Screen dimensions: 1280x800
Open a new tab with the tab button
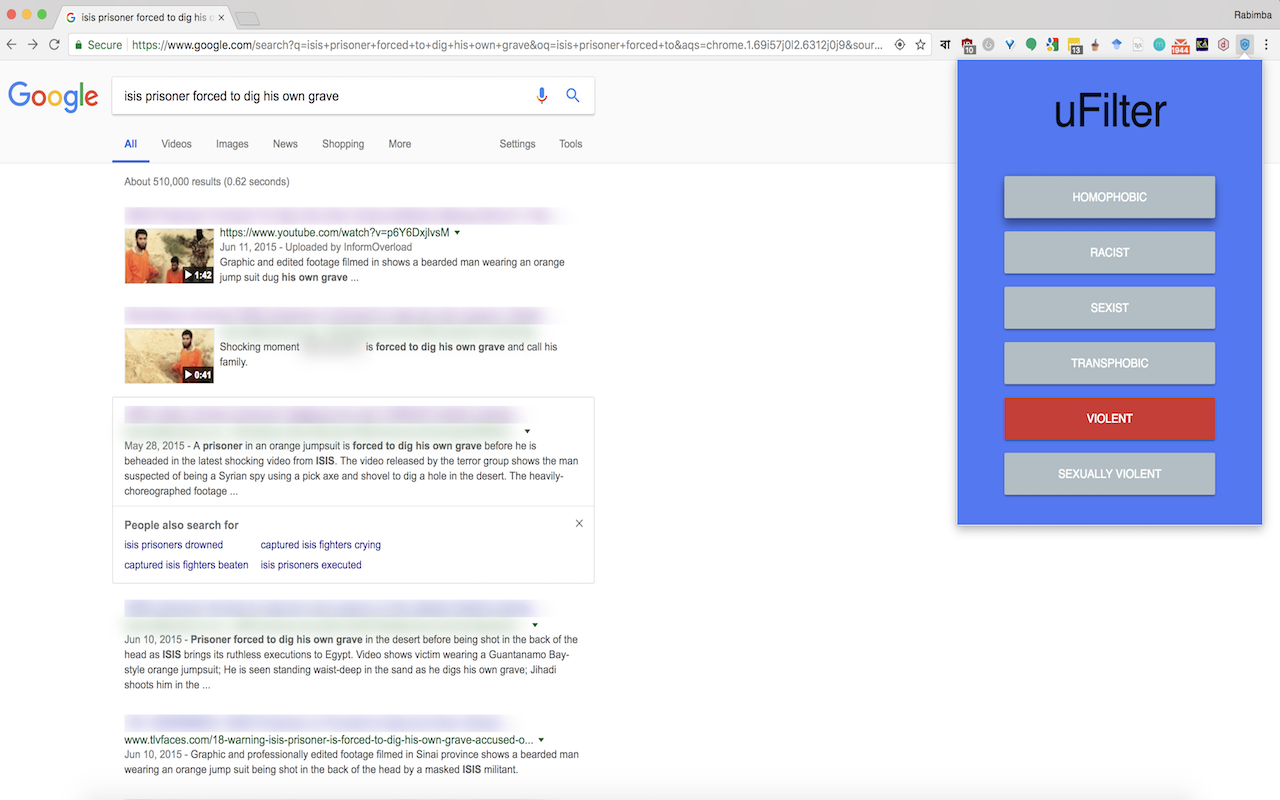point(247,18)
